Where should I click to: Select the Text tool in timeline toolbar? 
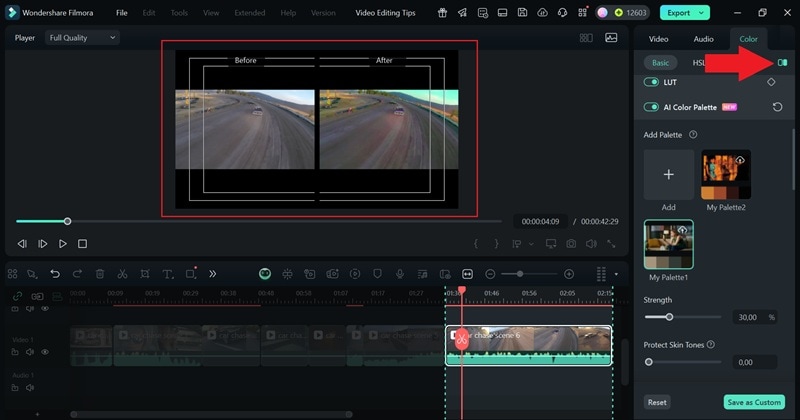[166, 274]
